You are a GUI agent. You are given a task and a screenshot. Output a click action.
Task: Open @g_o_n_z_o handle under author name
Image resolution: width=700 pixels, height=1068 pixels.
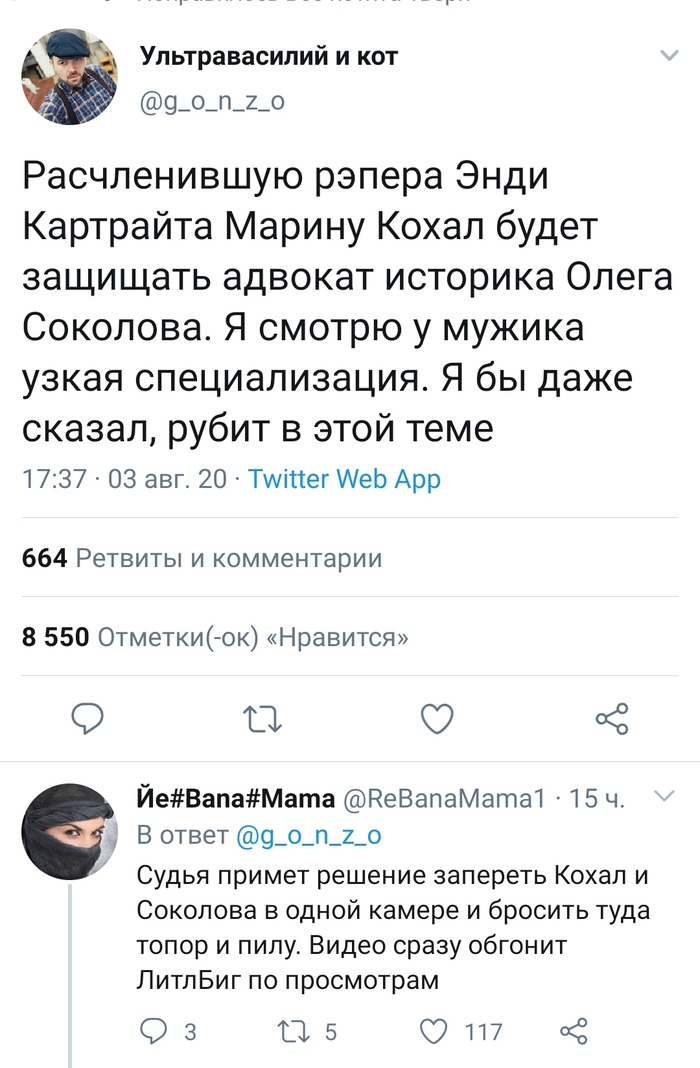213,98
